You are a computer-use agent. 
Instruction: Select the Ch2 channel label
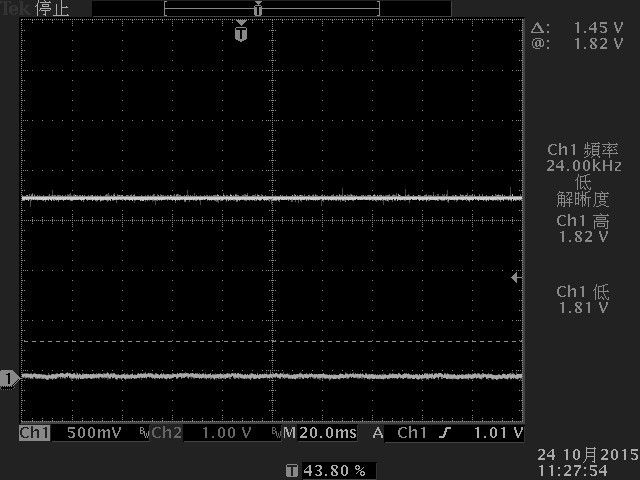pos(167,433)
